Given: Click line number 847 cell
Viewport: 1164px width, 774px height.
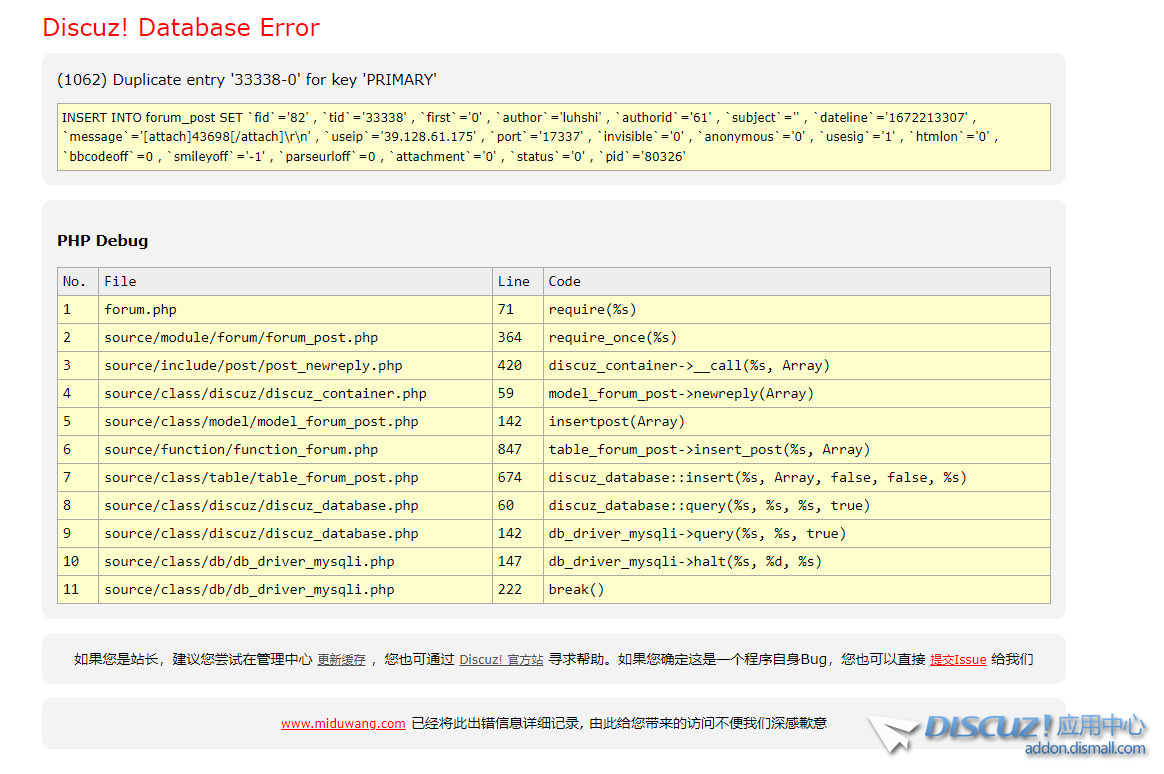Looking at the screenshot, I should click(517, 450).
